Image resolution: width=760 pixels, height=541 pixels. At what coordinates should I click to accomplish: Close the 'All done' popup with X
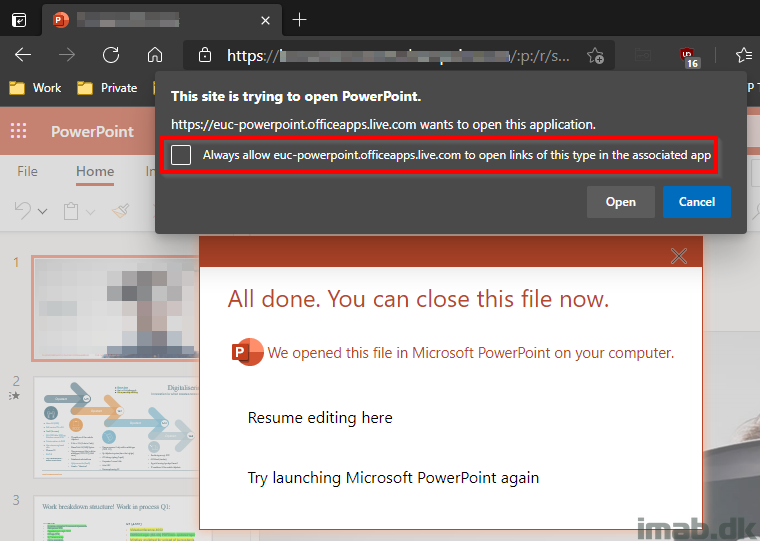pos(679,255)
